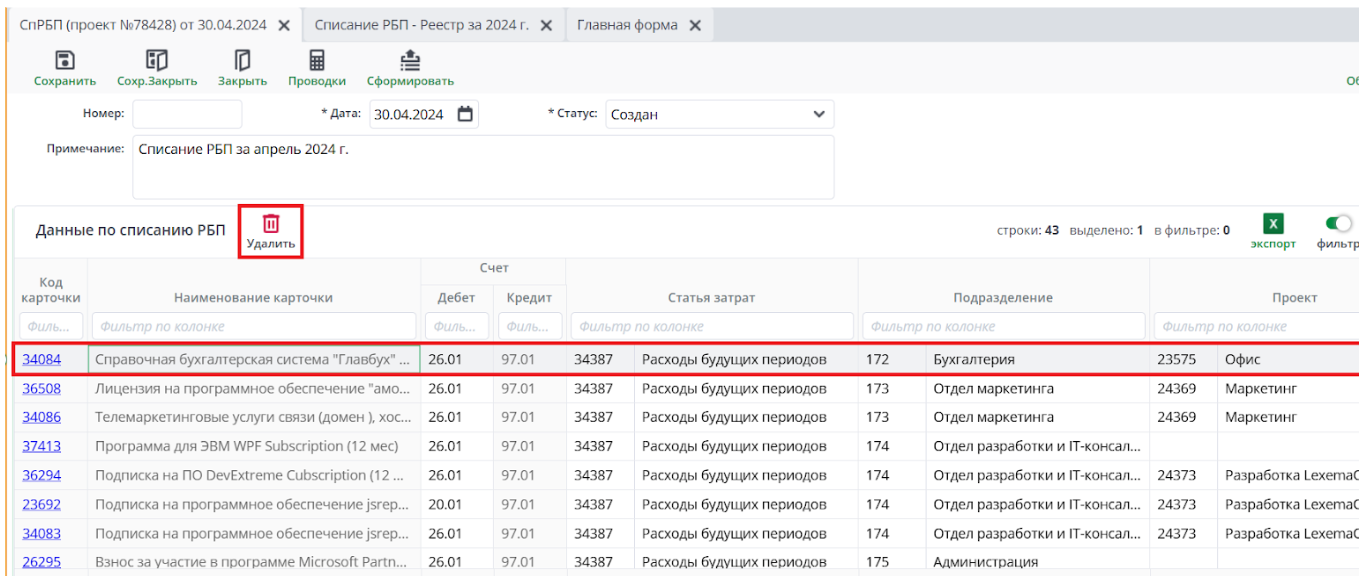This screenshot has width=1359, height=576.
Task: Click the red Удалить trash icon
Action: (271, 224)
